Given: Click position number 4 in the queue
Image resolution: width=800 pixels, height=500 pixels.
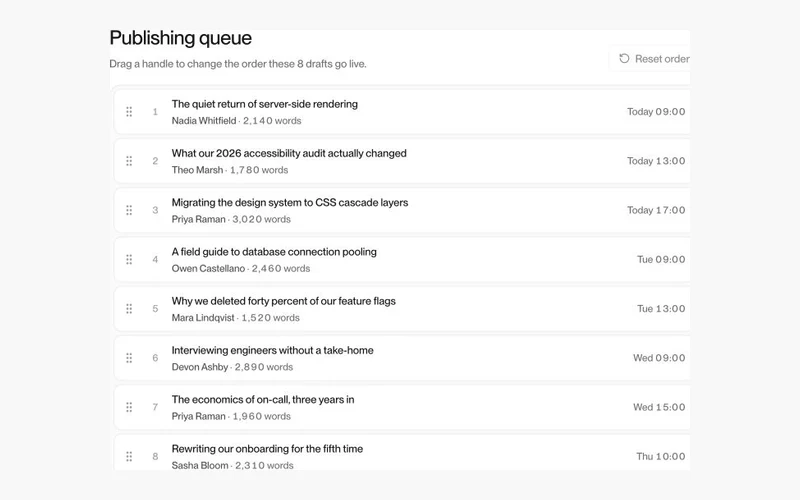Looking at the screenshot, I should click(155, 259).
